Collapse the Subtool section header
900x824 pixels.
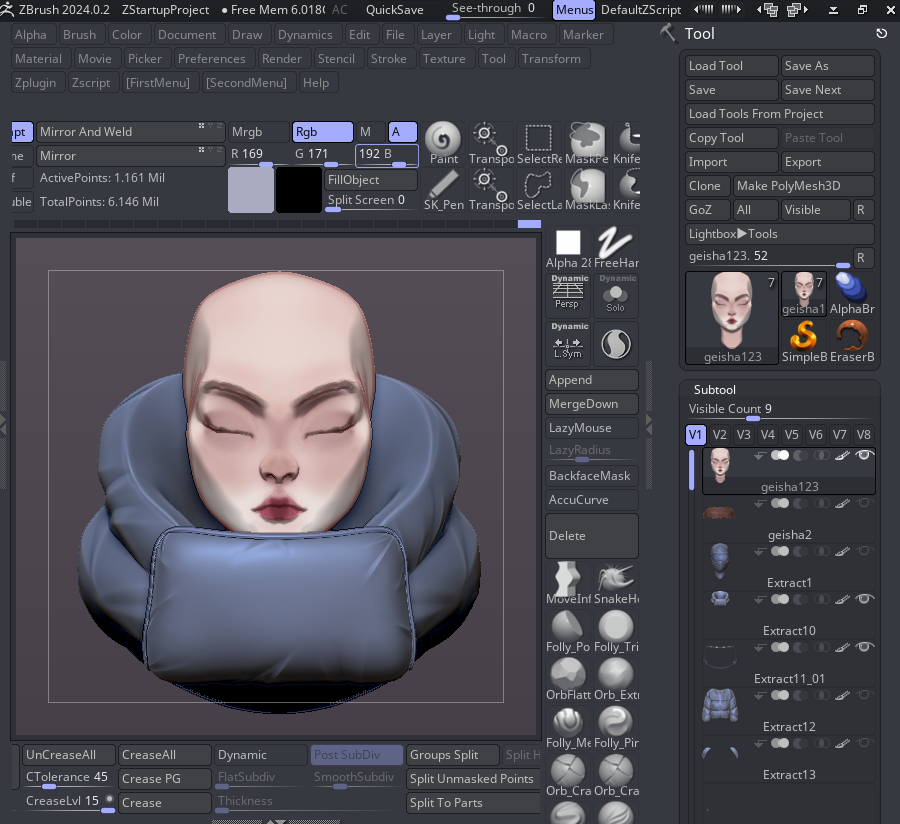click(x=716, y=389)
